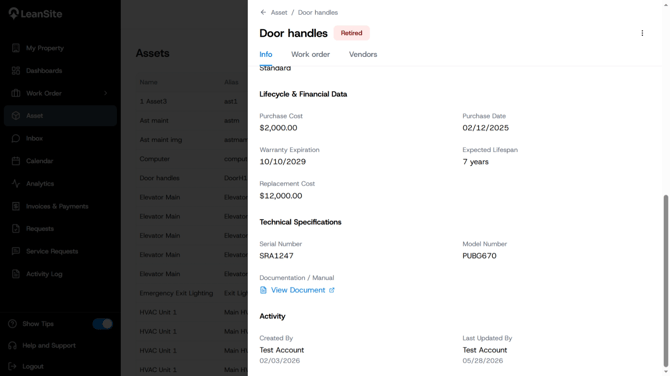Click the Lifecycle & Financial Data heading

tap(303, 94)
